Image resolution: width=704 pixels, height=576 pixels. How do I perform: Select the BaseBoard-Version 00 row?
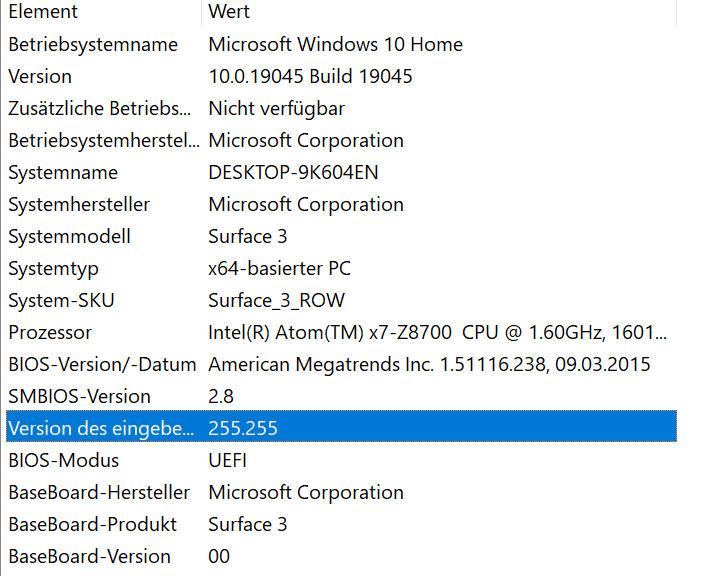(89, 556)
